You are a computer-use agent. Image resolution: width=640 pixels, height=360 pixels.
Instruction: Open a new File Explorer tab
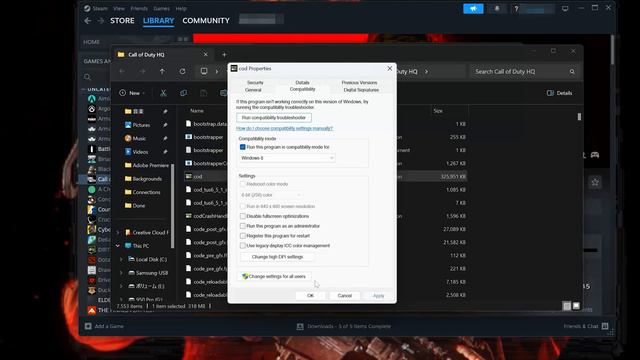[x=224, y=54]
